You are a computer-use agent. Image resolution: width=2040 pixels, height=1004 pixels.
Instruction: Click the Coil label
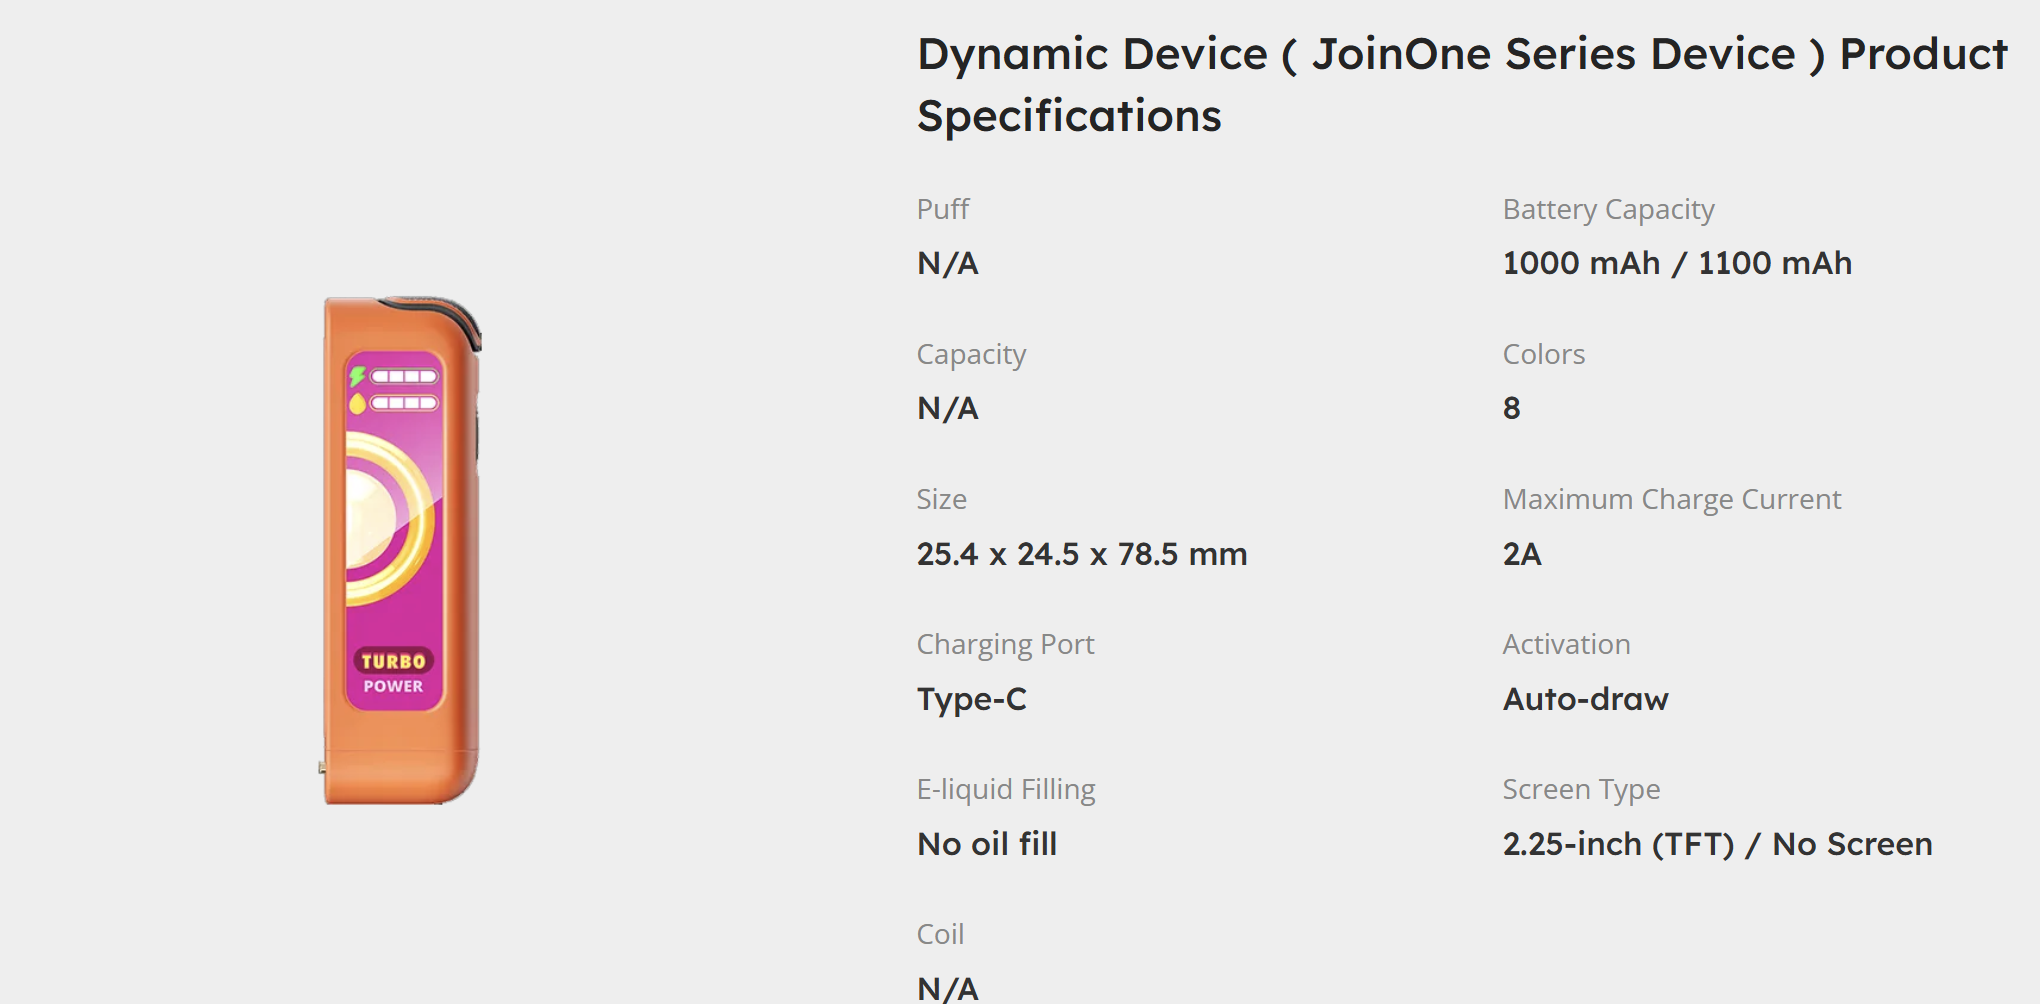(x=940, y=934)
